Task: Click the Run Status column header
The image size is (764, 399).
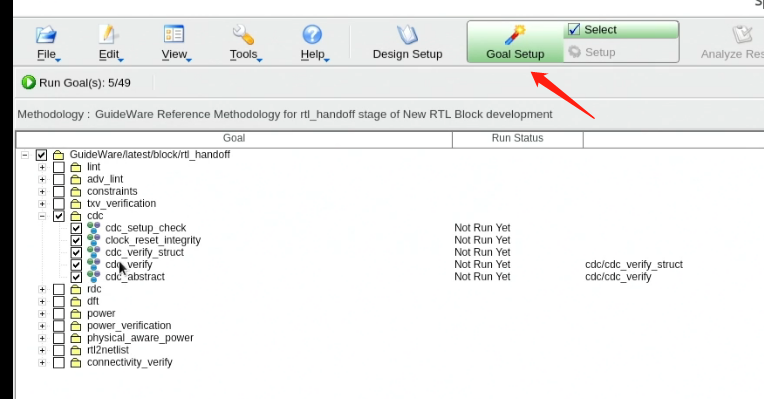Action: (517, 138)
